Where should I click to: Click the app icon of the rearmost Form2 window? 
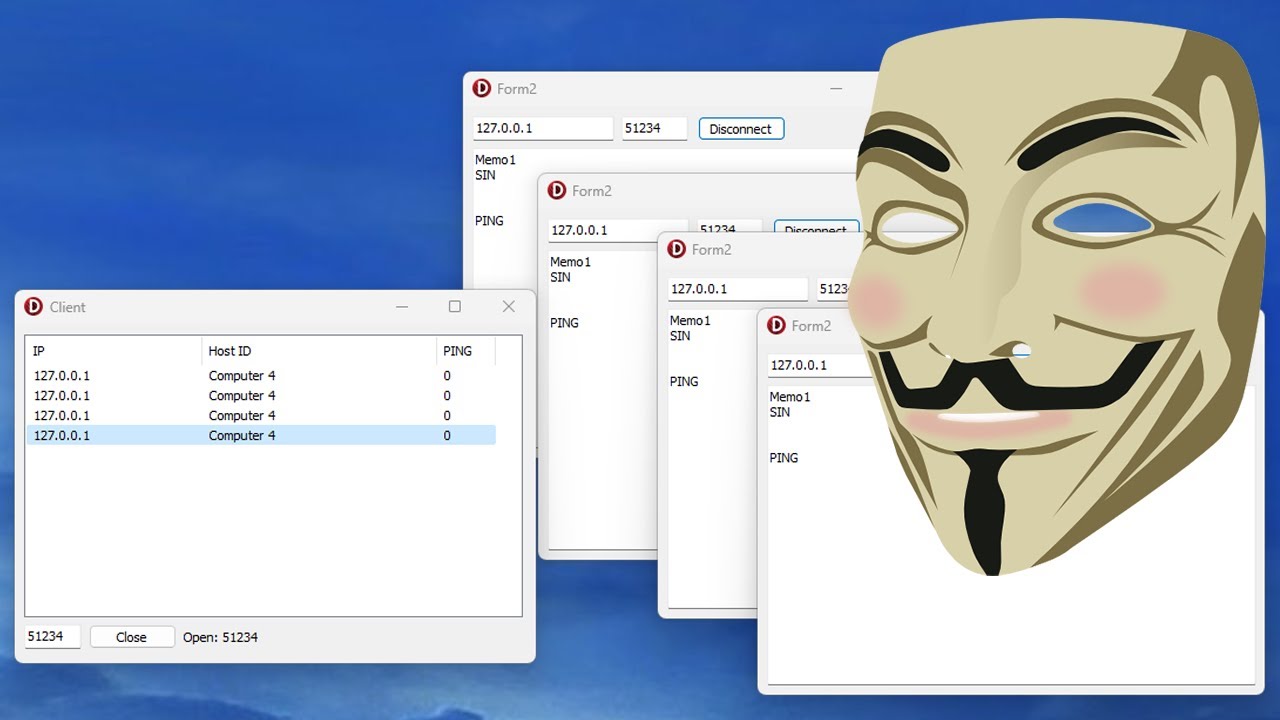tap(482, 88)
